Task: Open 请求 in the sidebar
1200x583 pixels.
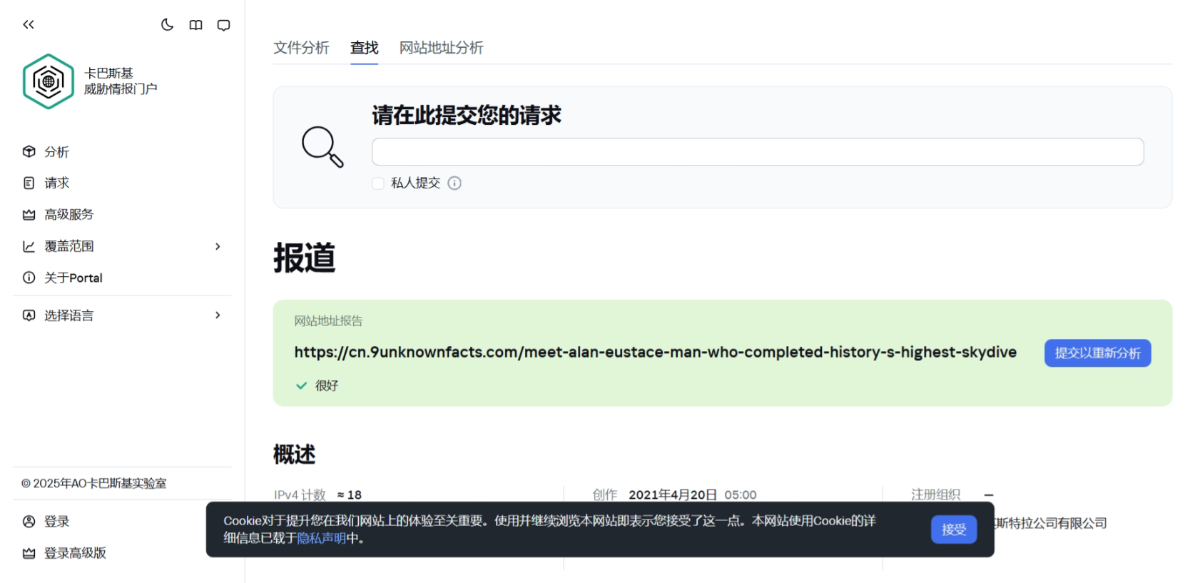Action: click(x=57, y=183)
